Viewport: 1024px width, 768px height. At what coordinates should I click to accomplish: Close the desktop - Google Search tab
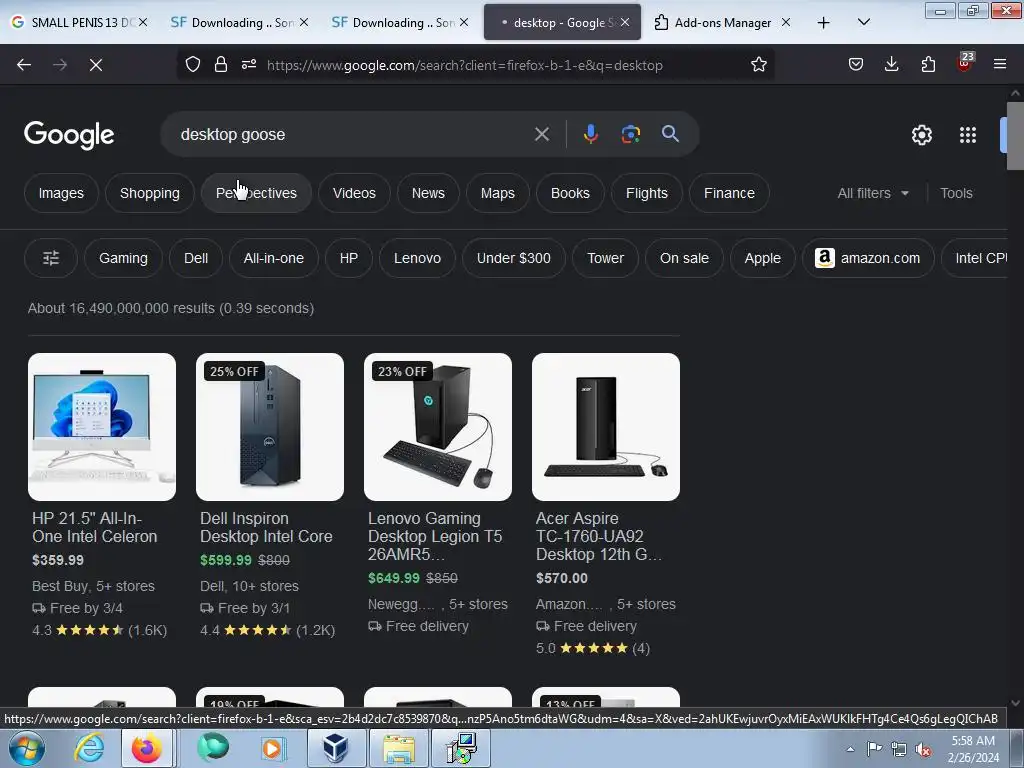click(x=625, y=22)
